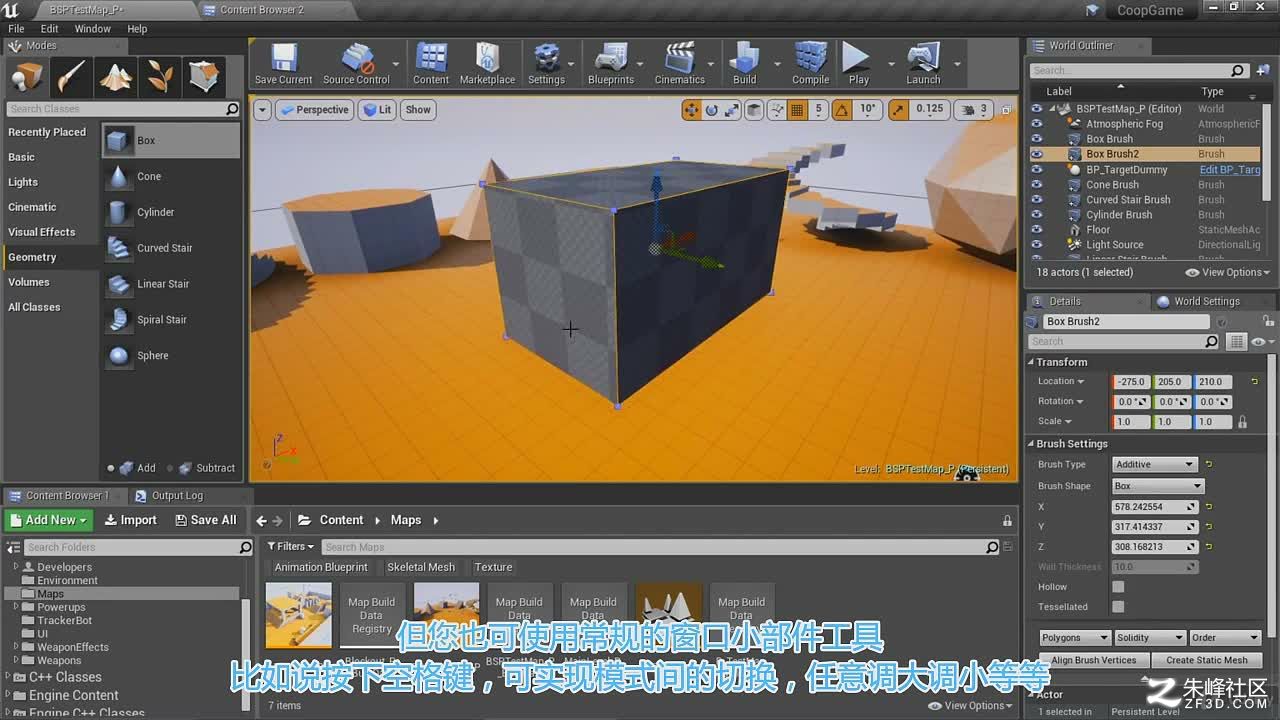Open the Lit view mode dropdown
This screenshot has width=1280, height=720.
(377, 110)
